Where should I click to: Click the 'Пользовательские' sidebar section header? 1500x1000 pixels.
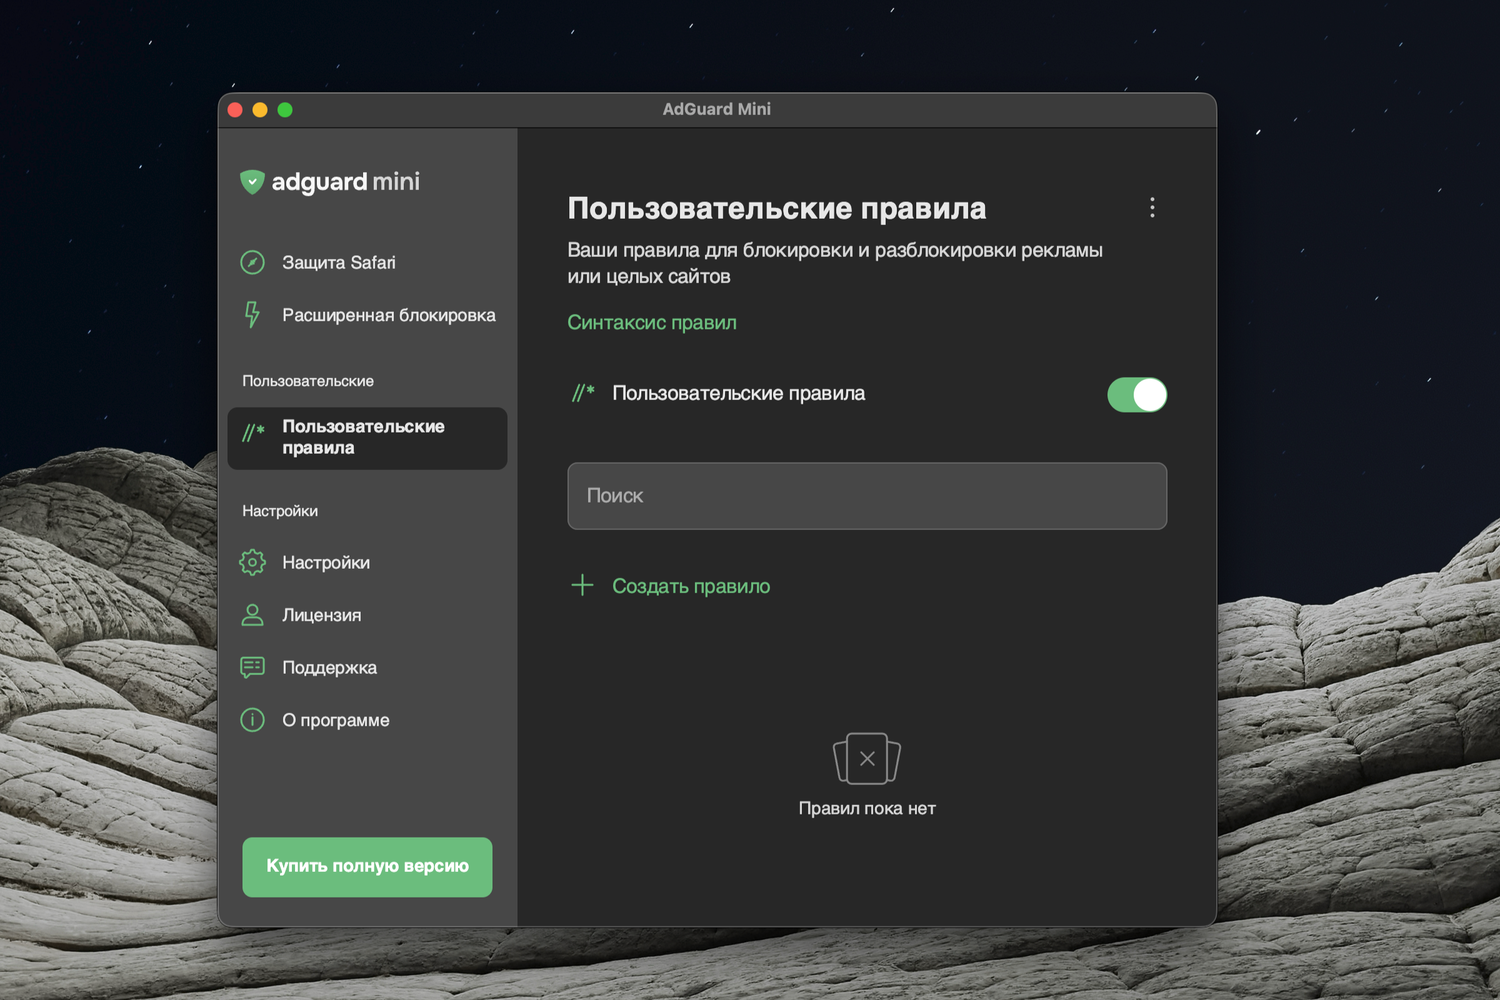coord(308,381)
